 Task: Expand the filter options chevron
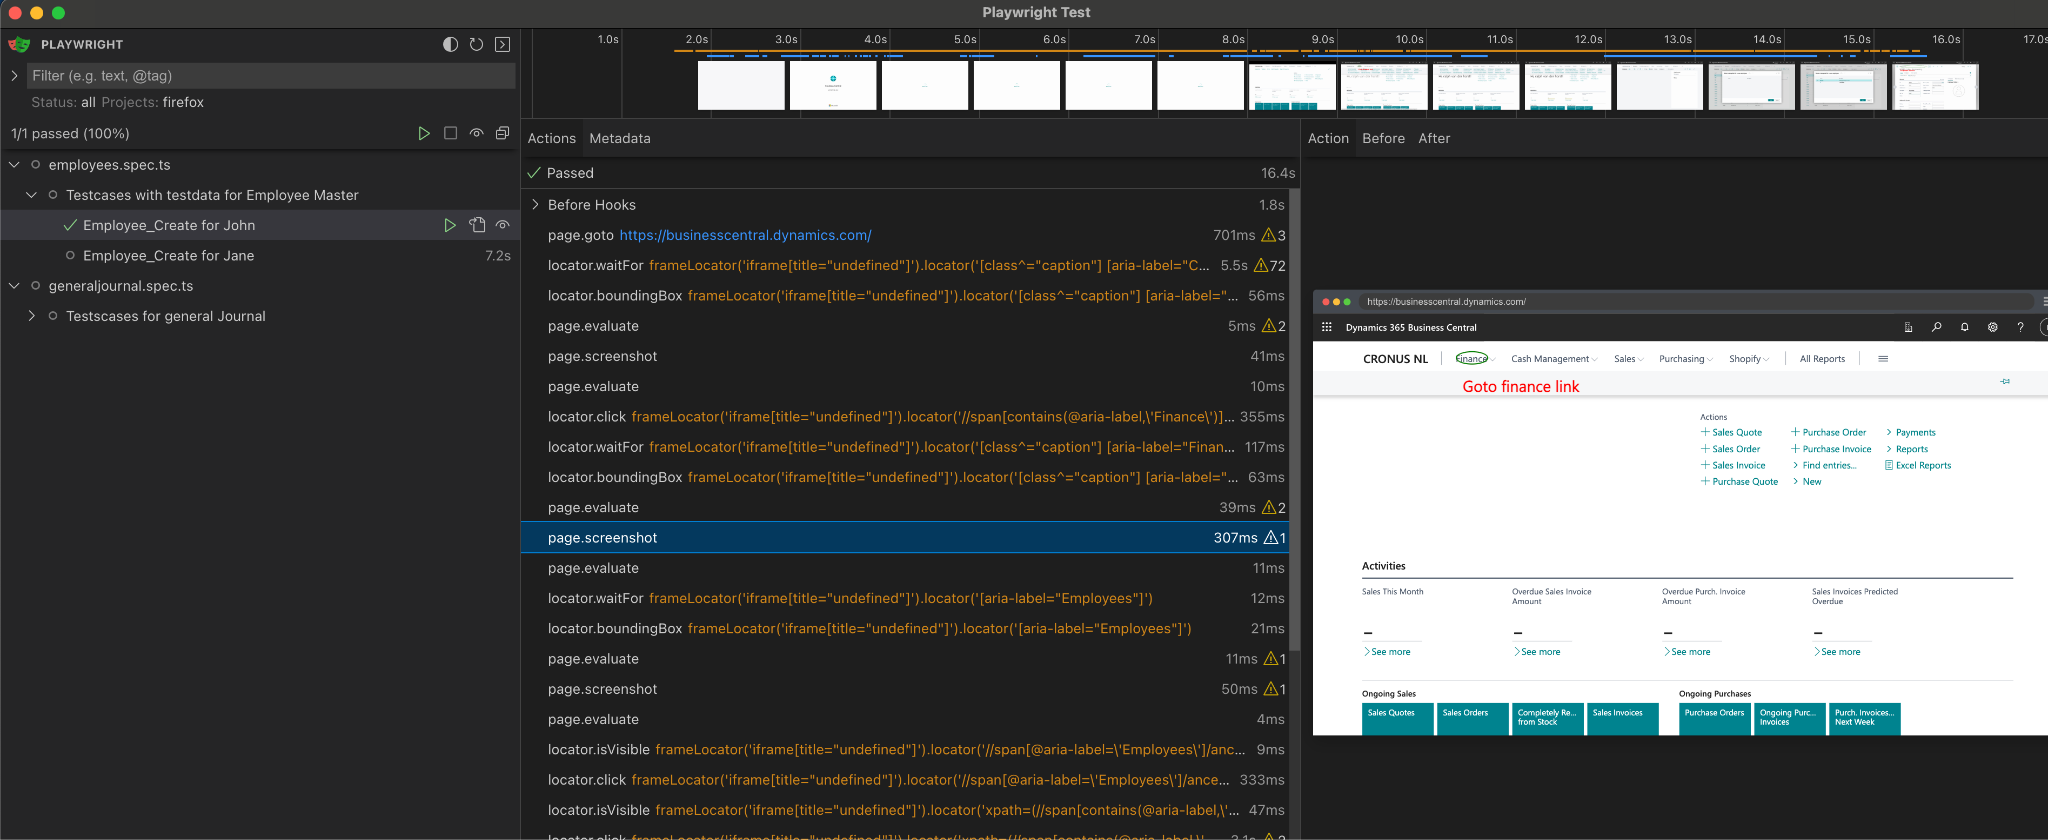click(x=14, y=75)
